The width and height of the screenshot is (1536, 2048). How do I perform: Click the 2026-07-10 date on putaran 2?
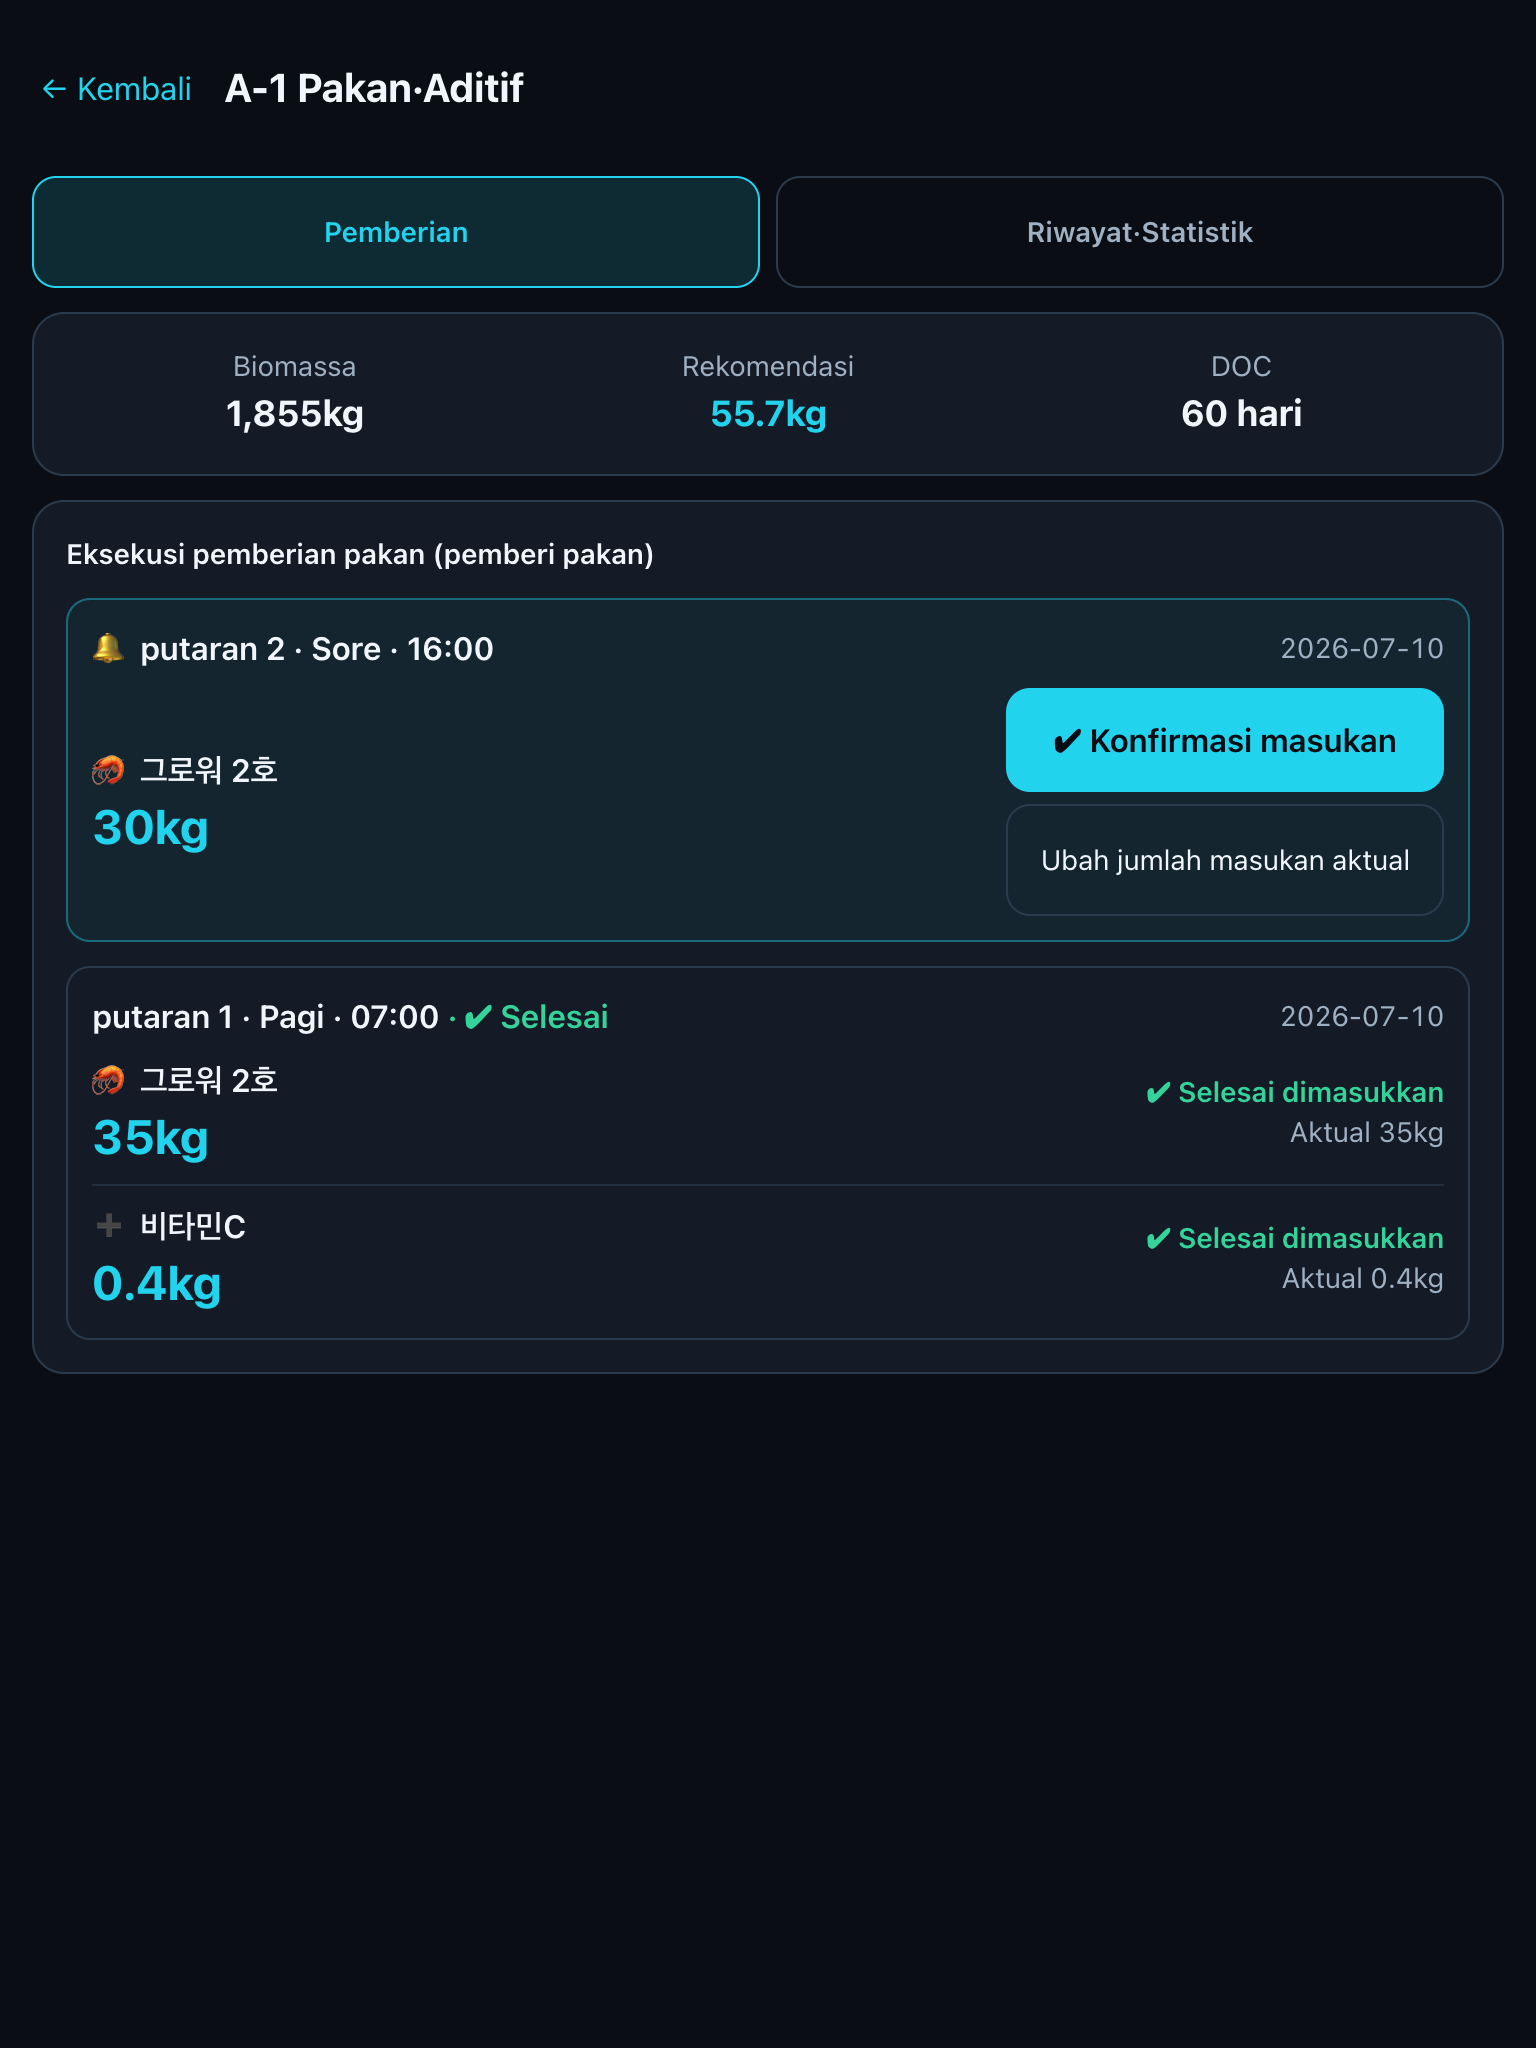1362,648
